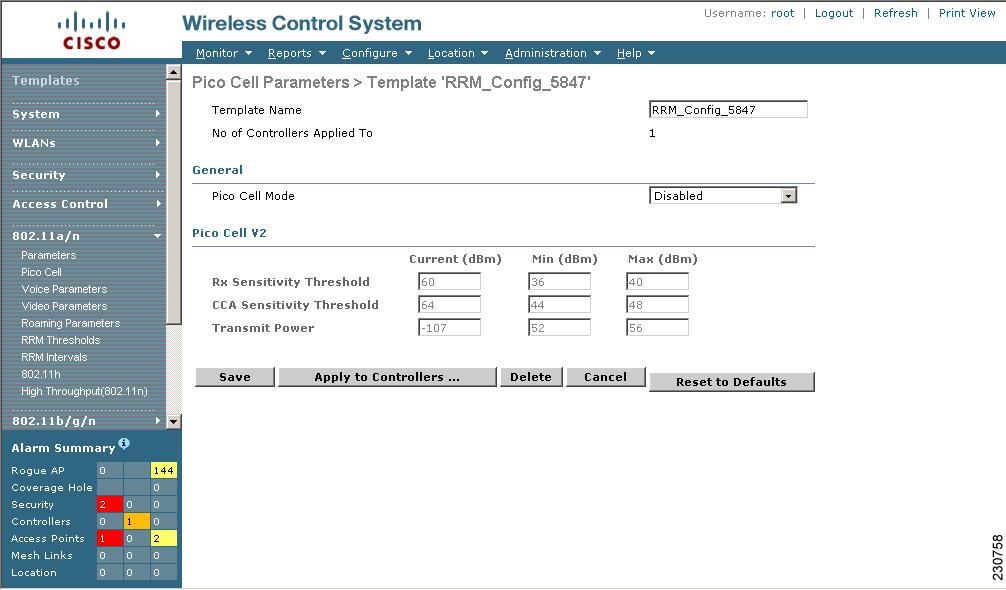This screenshot has width=1006, height=590.
Task: Open Video Parameters in the sidebar
Action: (x=64, y=306)
